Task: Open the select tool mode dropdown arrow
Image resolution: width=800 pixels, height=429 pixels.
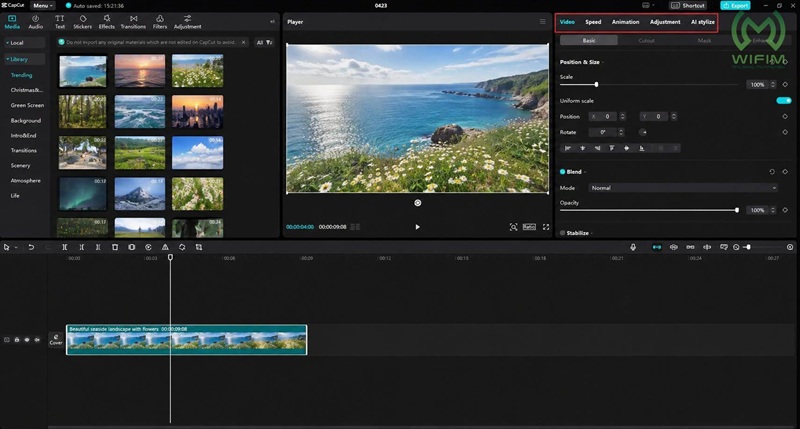Action: [16, 247]
